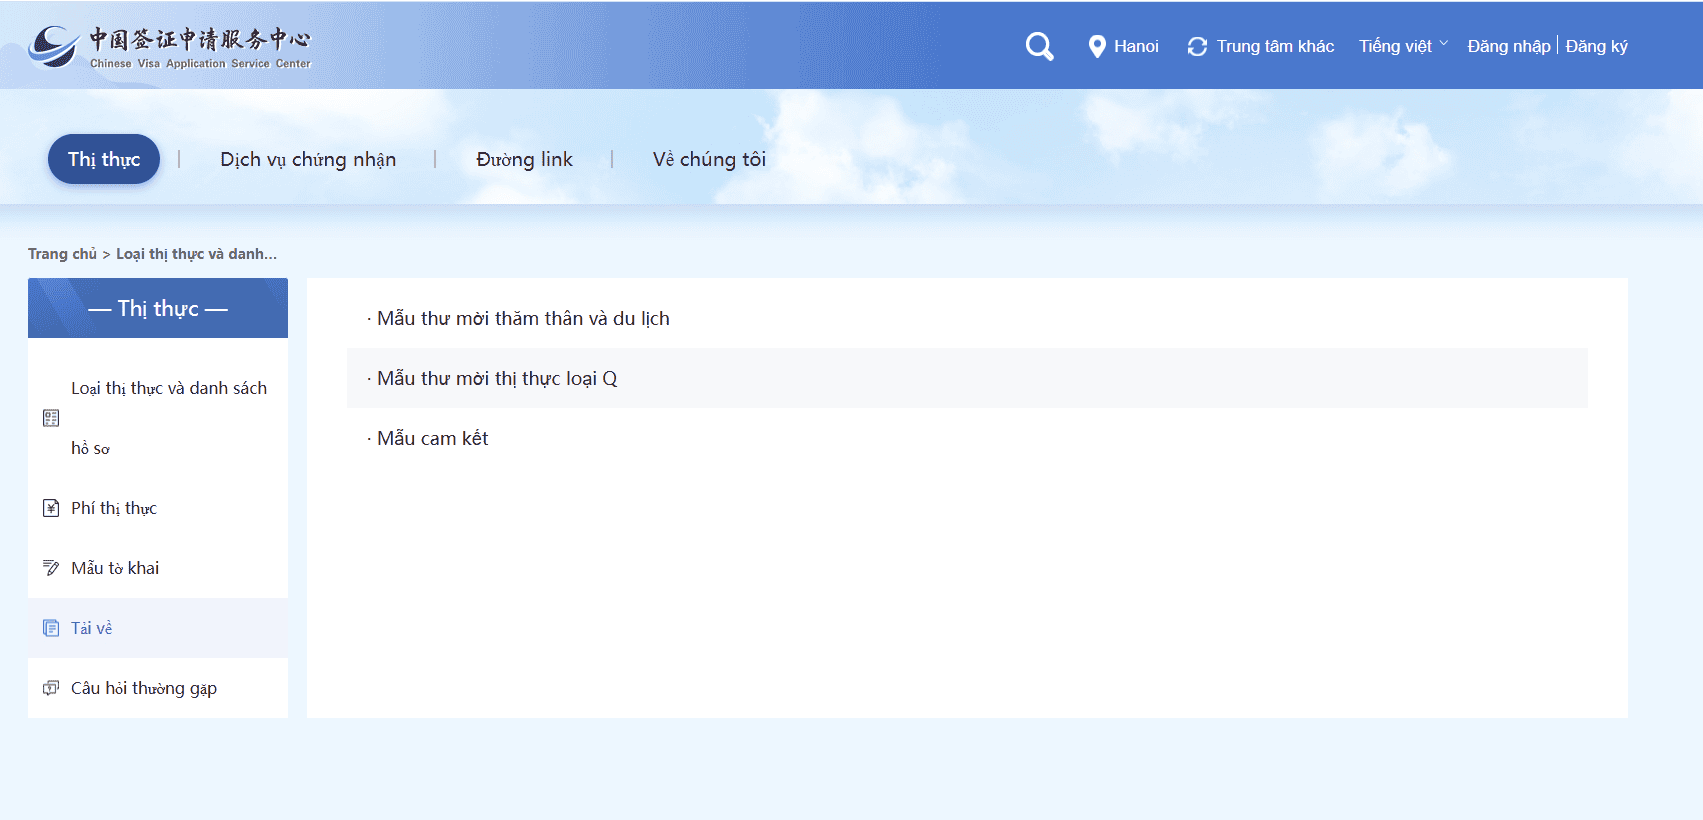Click the download page icon beside Tải về
Screen dimensions: 1703x820
coord(51,628)
